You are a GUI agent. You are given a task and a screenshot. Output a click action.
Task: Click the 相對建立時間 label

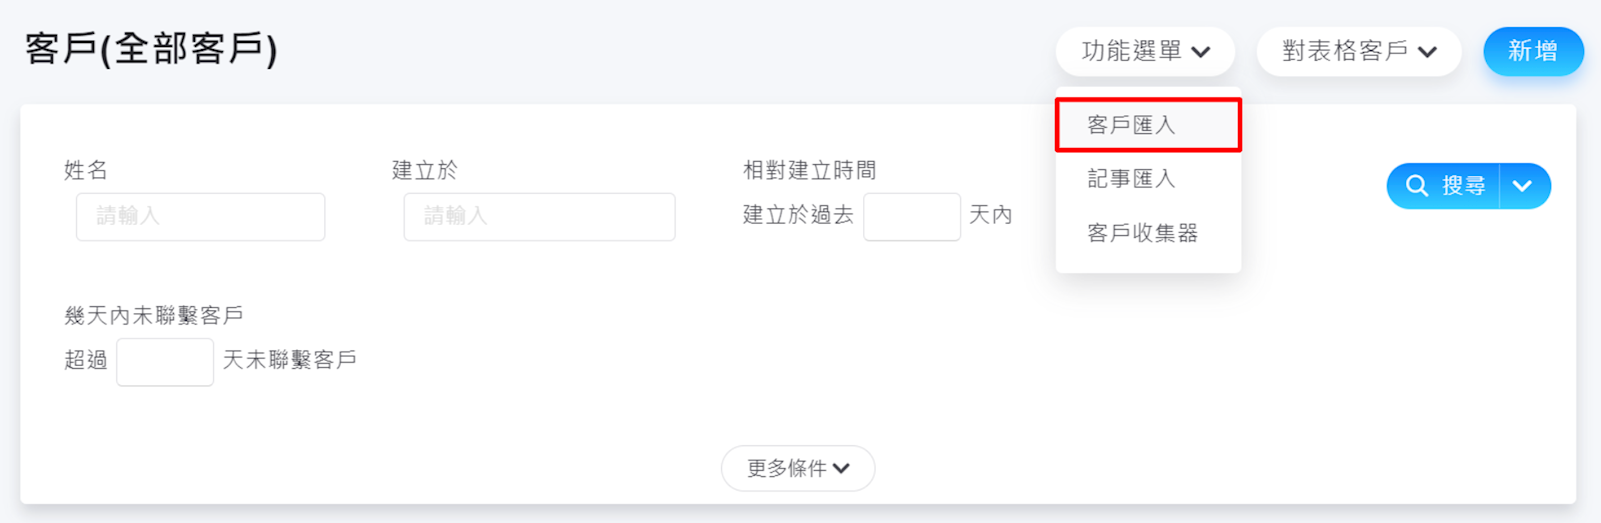click(810, 171)
